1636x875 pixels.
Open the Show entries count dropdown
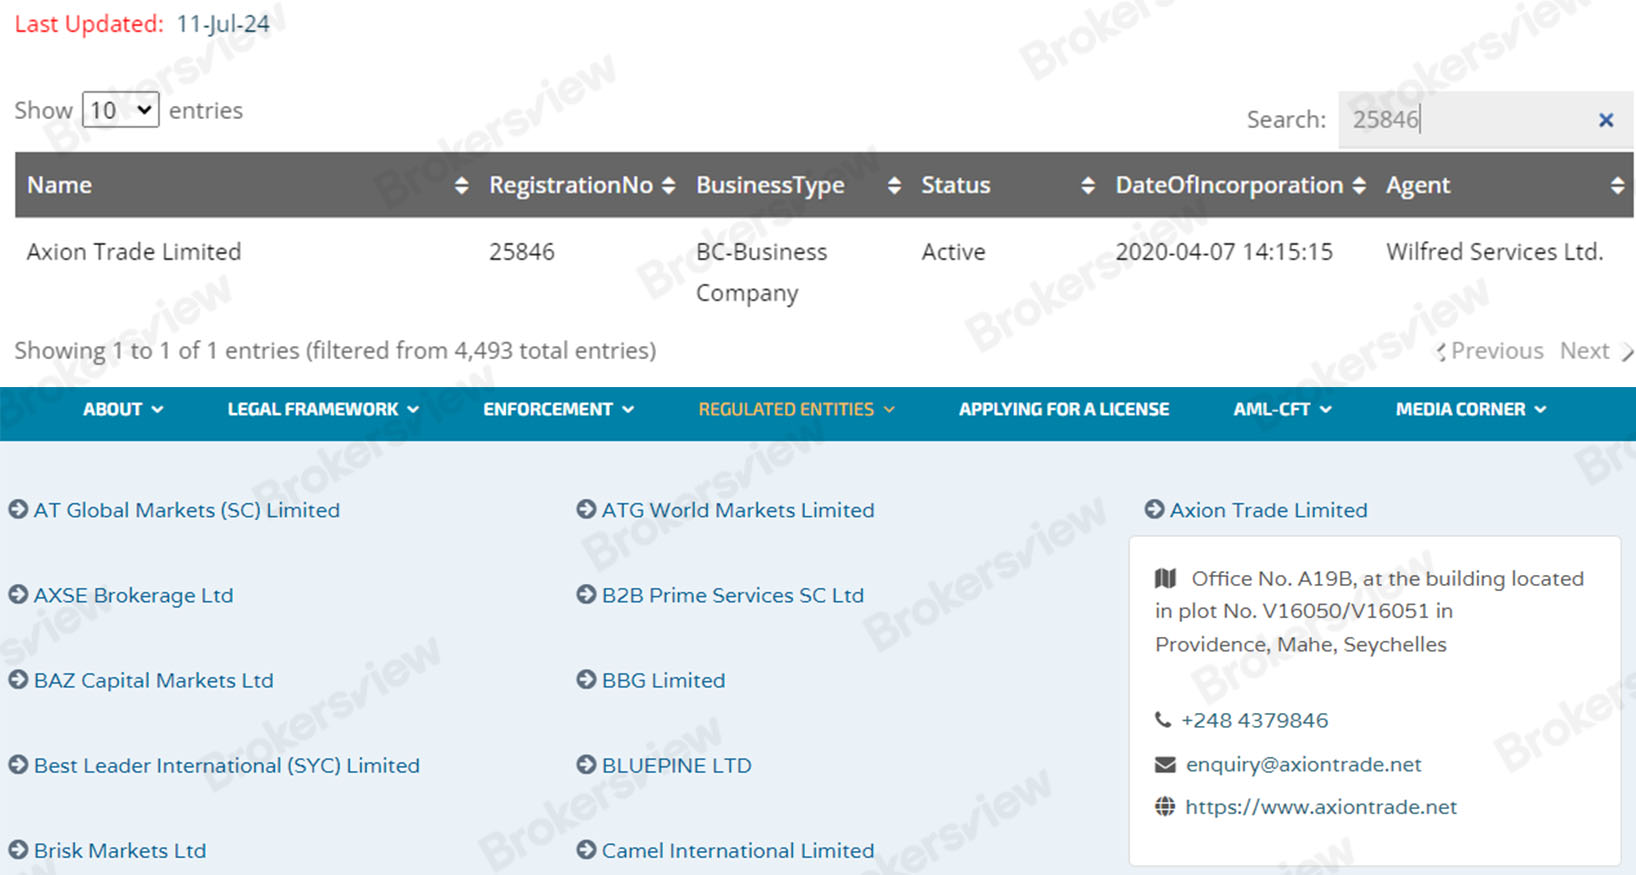(x=120, y=110)
